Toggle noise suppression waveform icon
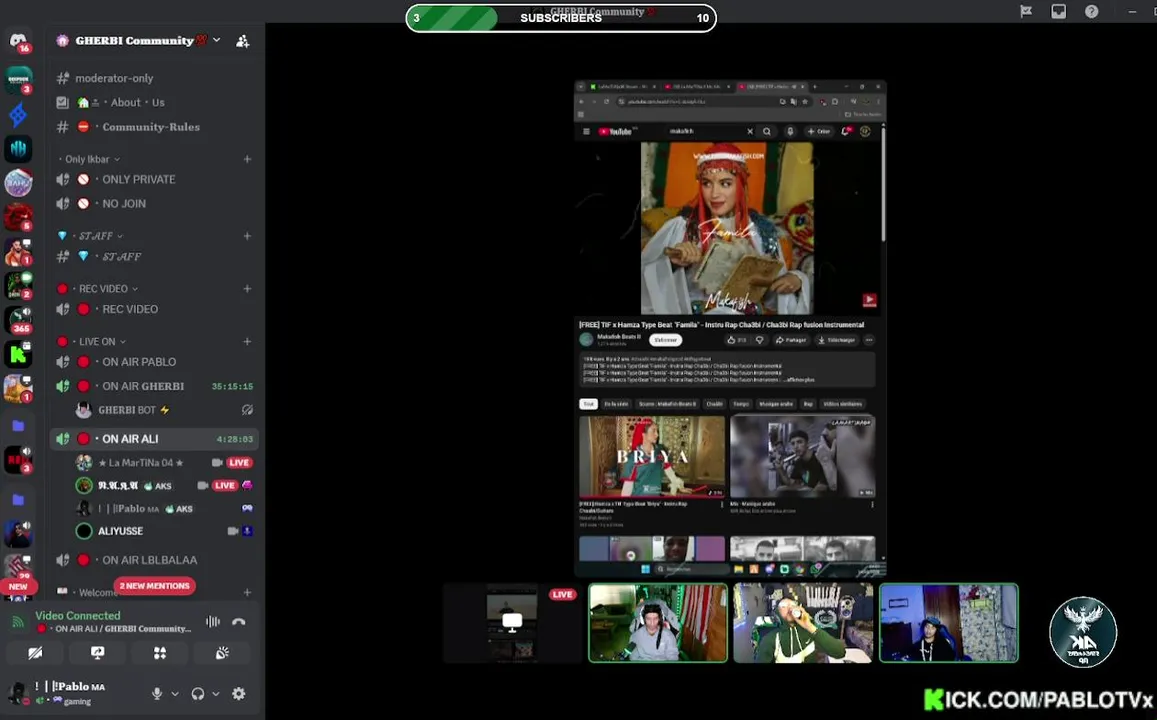Image resolution: width=1157 pixels, height=720 pixels. (x=213, y=622)
